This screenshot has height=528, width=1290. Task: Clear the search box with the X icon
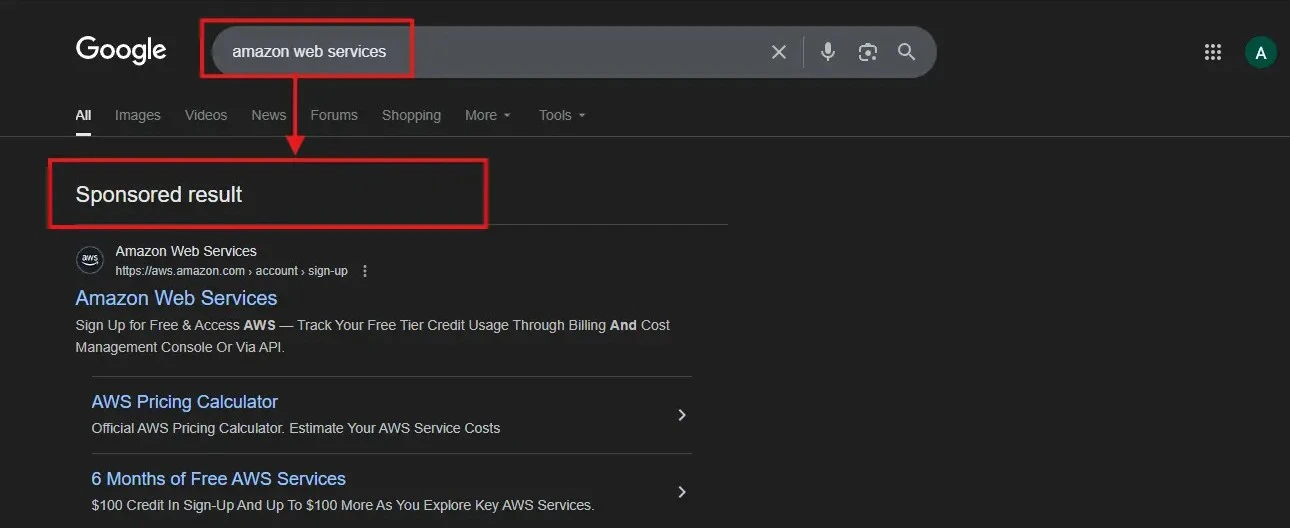779,52
